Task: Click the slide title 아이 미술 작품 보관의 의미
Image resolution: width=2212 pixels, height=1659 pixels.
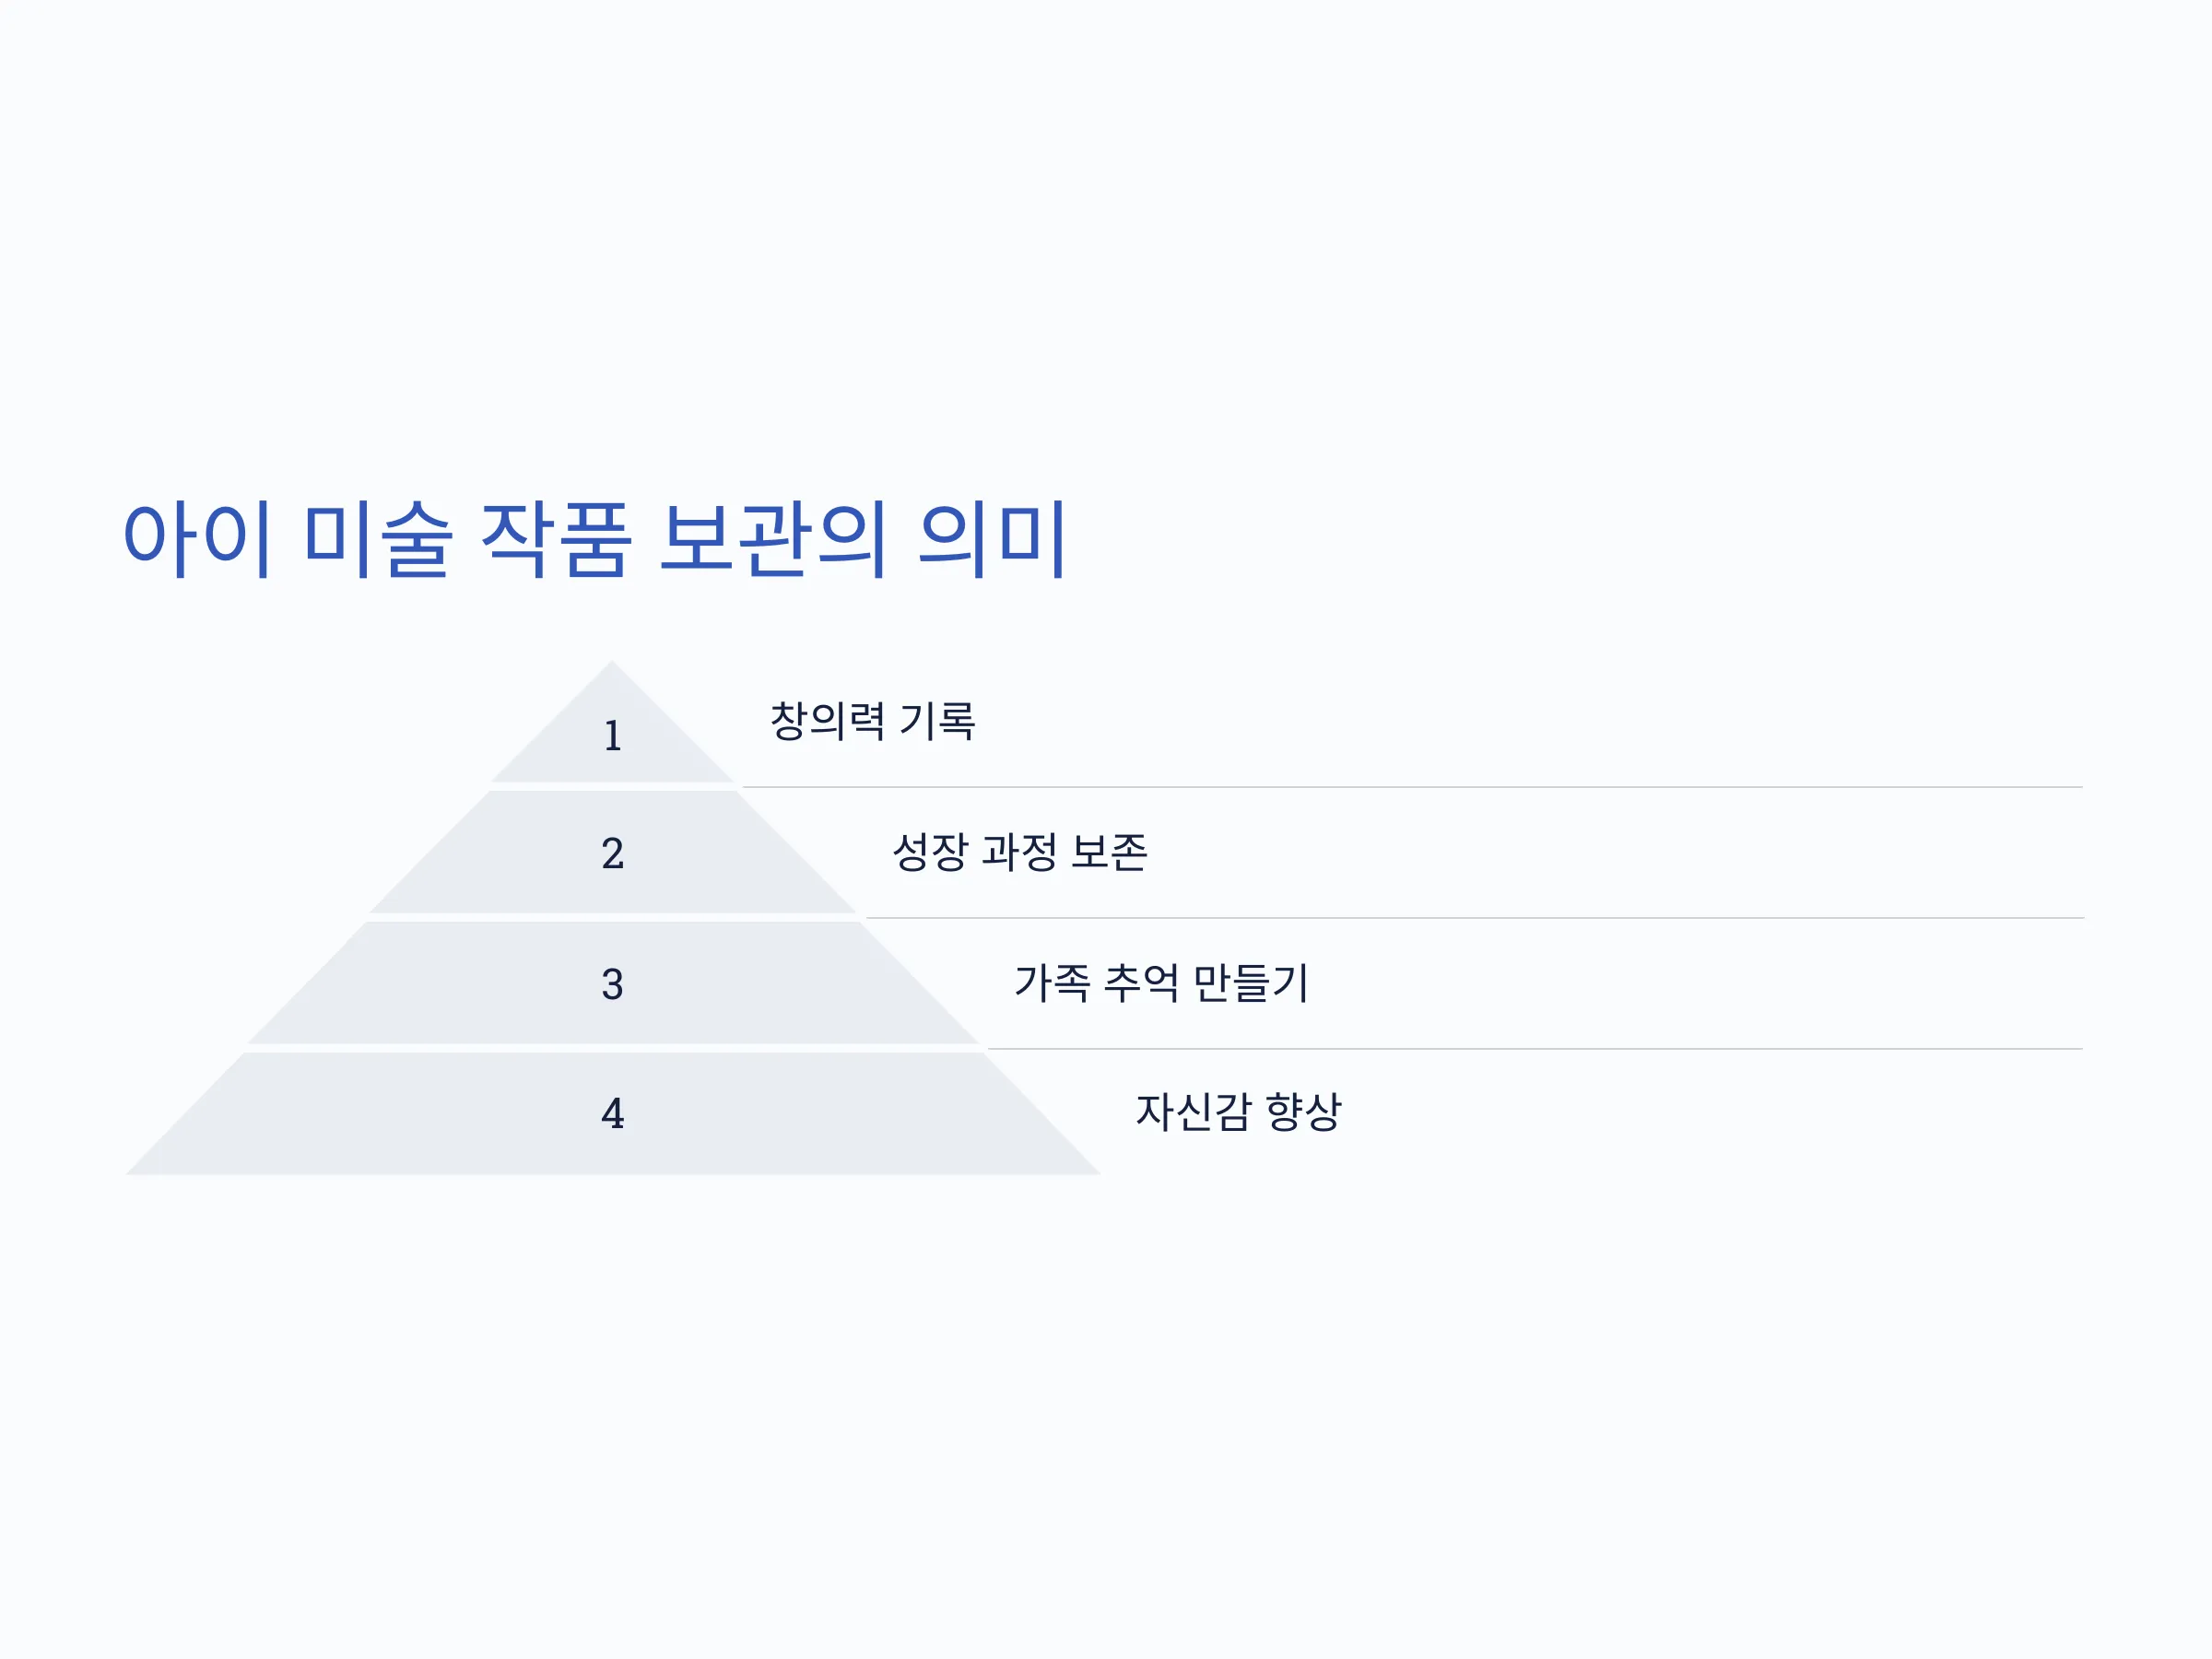Action: click(596, 539)
